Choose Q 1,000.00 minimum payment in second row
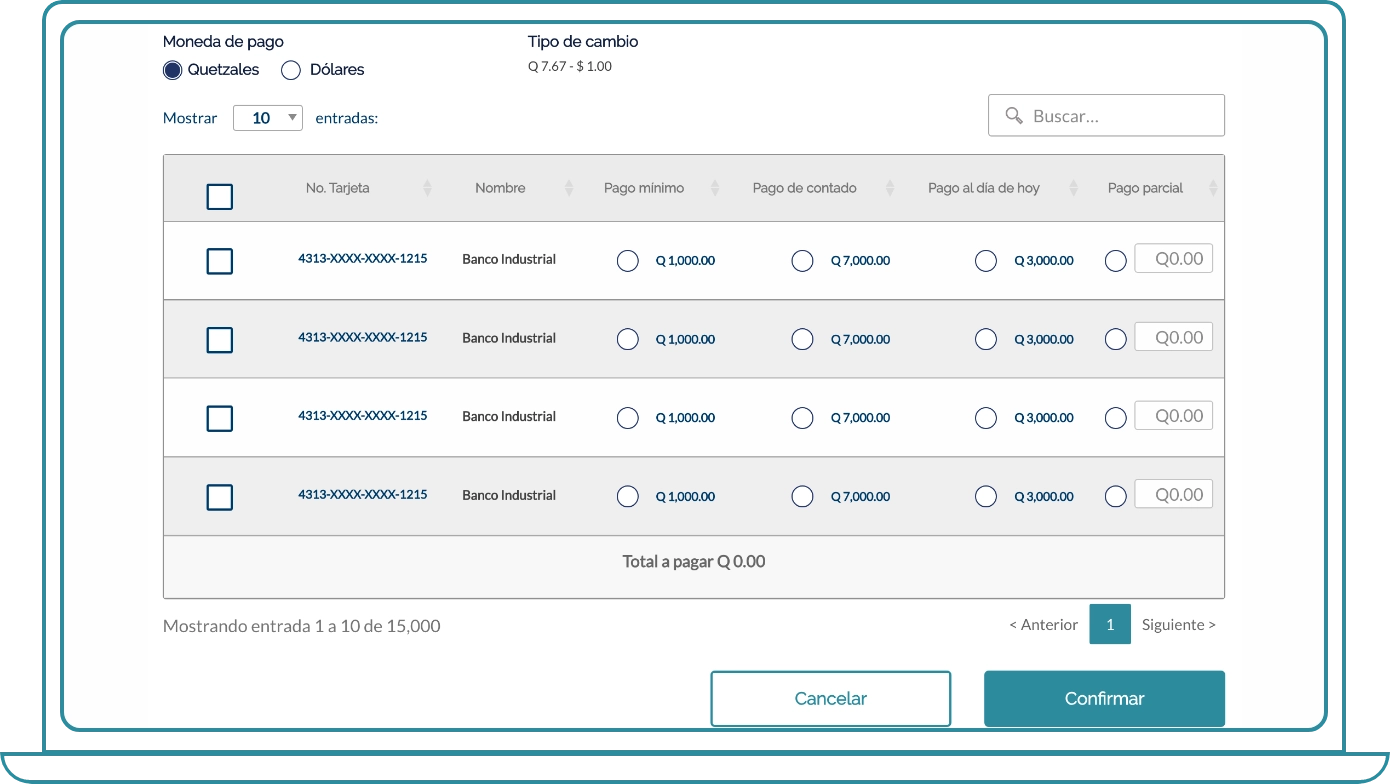The height and width of the screenshot is (784, 1390). 628,339
